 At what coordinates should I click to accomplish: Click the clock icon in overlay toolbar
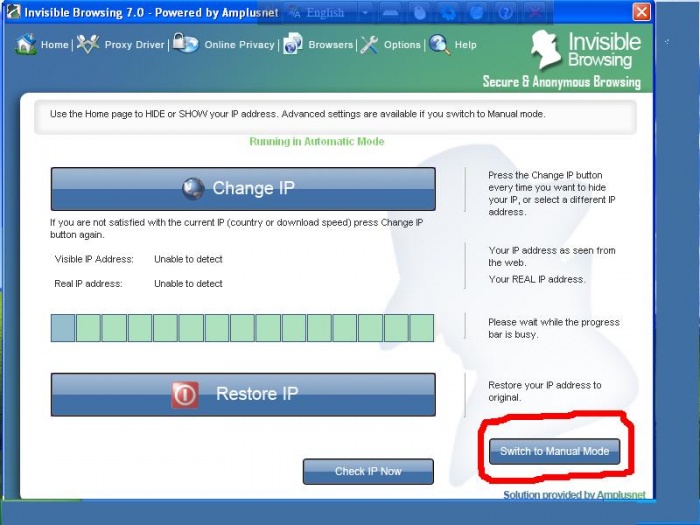pos(476,12)
